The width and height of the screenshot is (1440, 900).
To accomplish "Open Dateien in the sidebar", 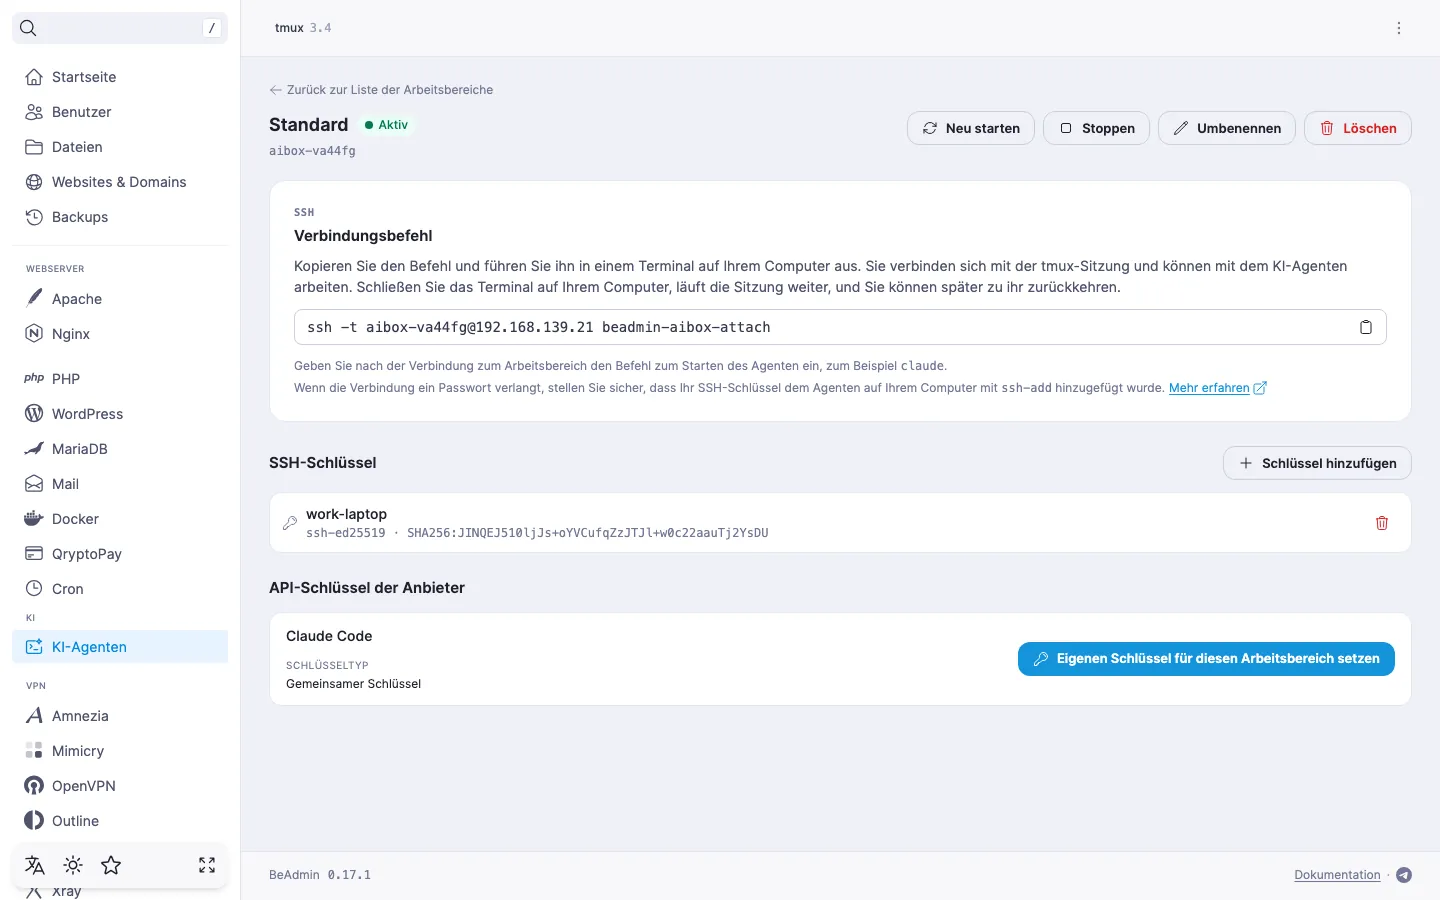I will pos(120,147).
